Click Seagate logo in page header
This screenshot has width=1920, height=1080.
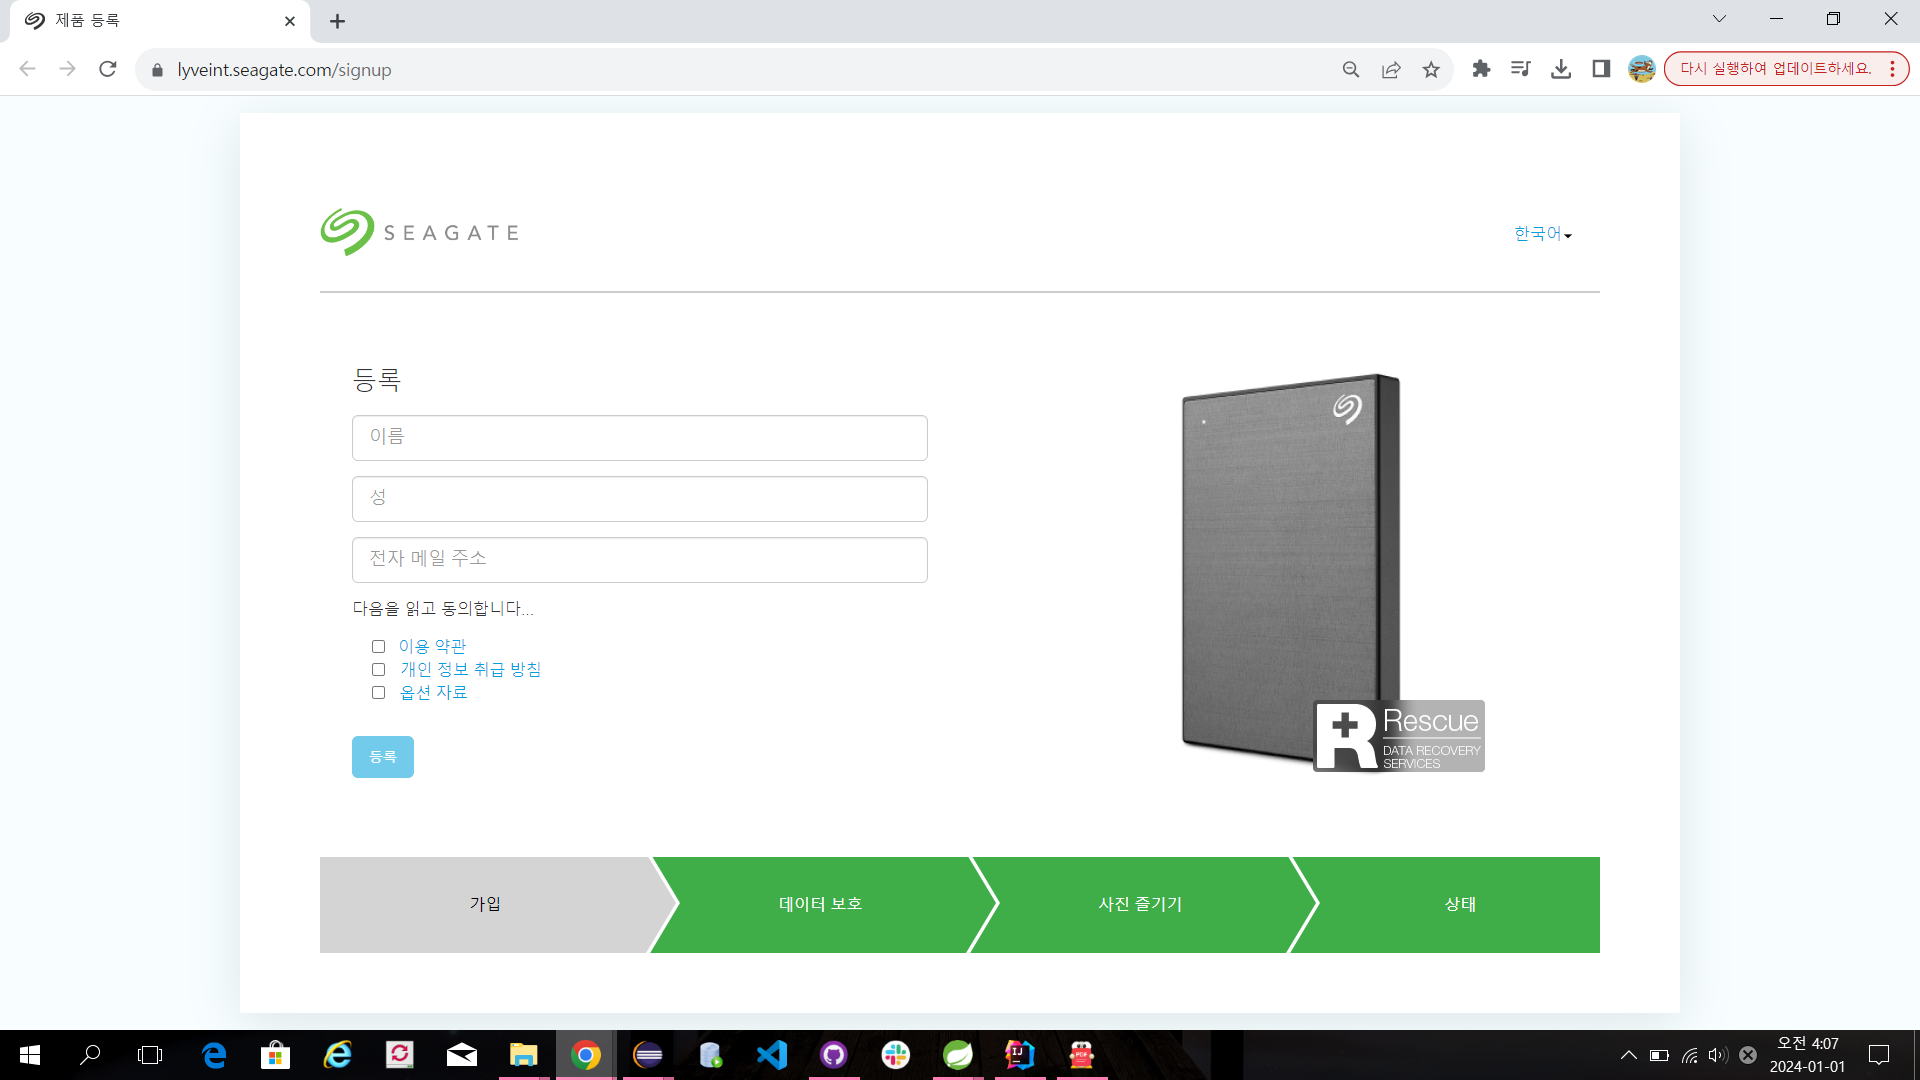tap(420, 232)
